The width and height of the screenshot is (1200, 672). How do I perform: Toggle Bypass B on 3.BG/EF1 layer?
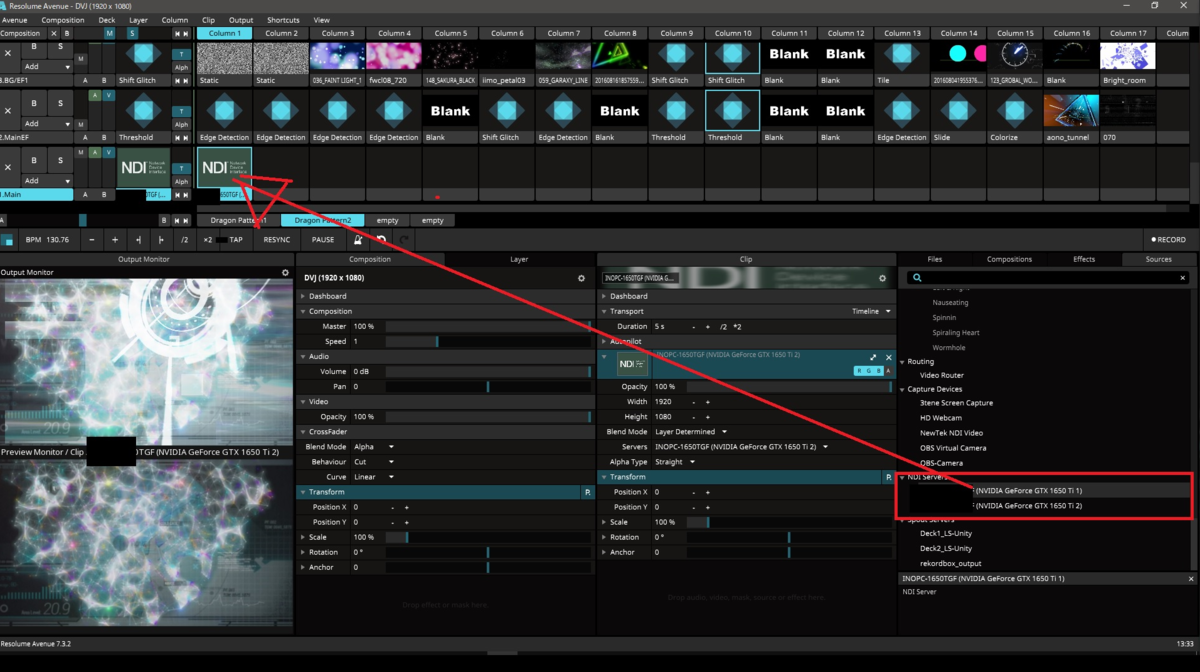click(34, 46)
